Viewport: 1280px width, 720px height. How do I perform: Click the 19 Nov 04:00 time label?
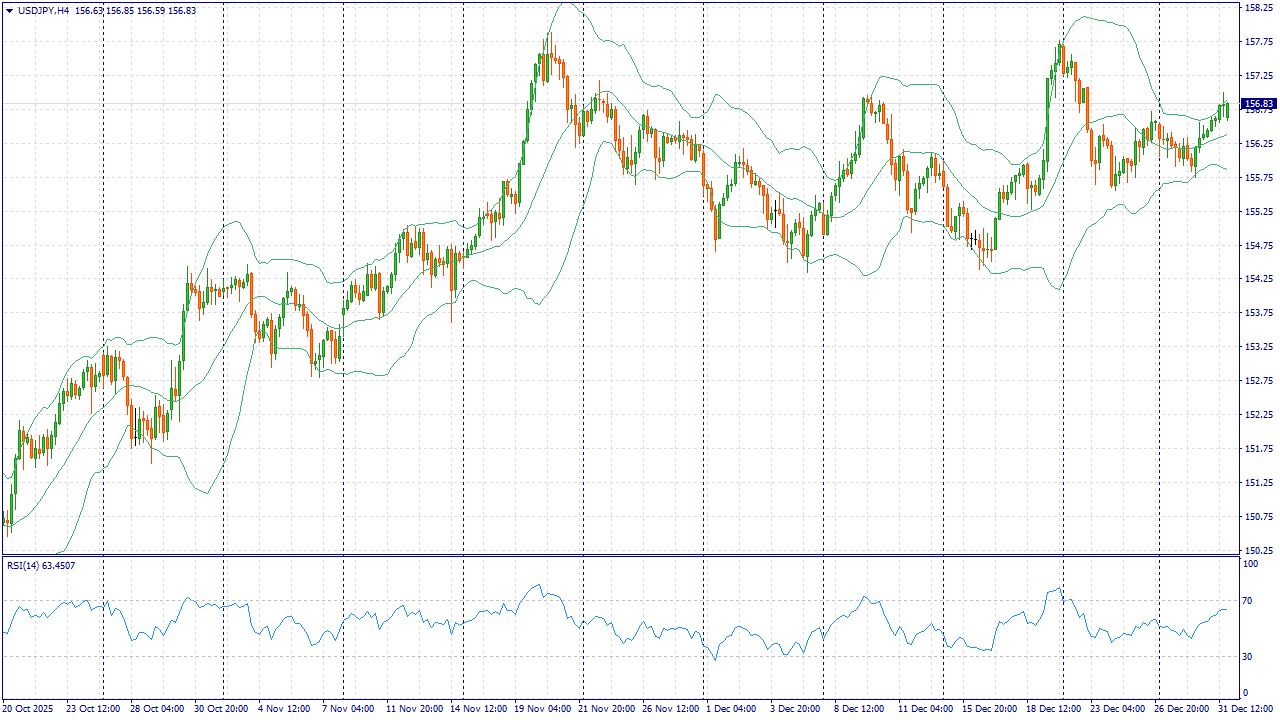[541, 708]
